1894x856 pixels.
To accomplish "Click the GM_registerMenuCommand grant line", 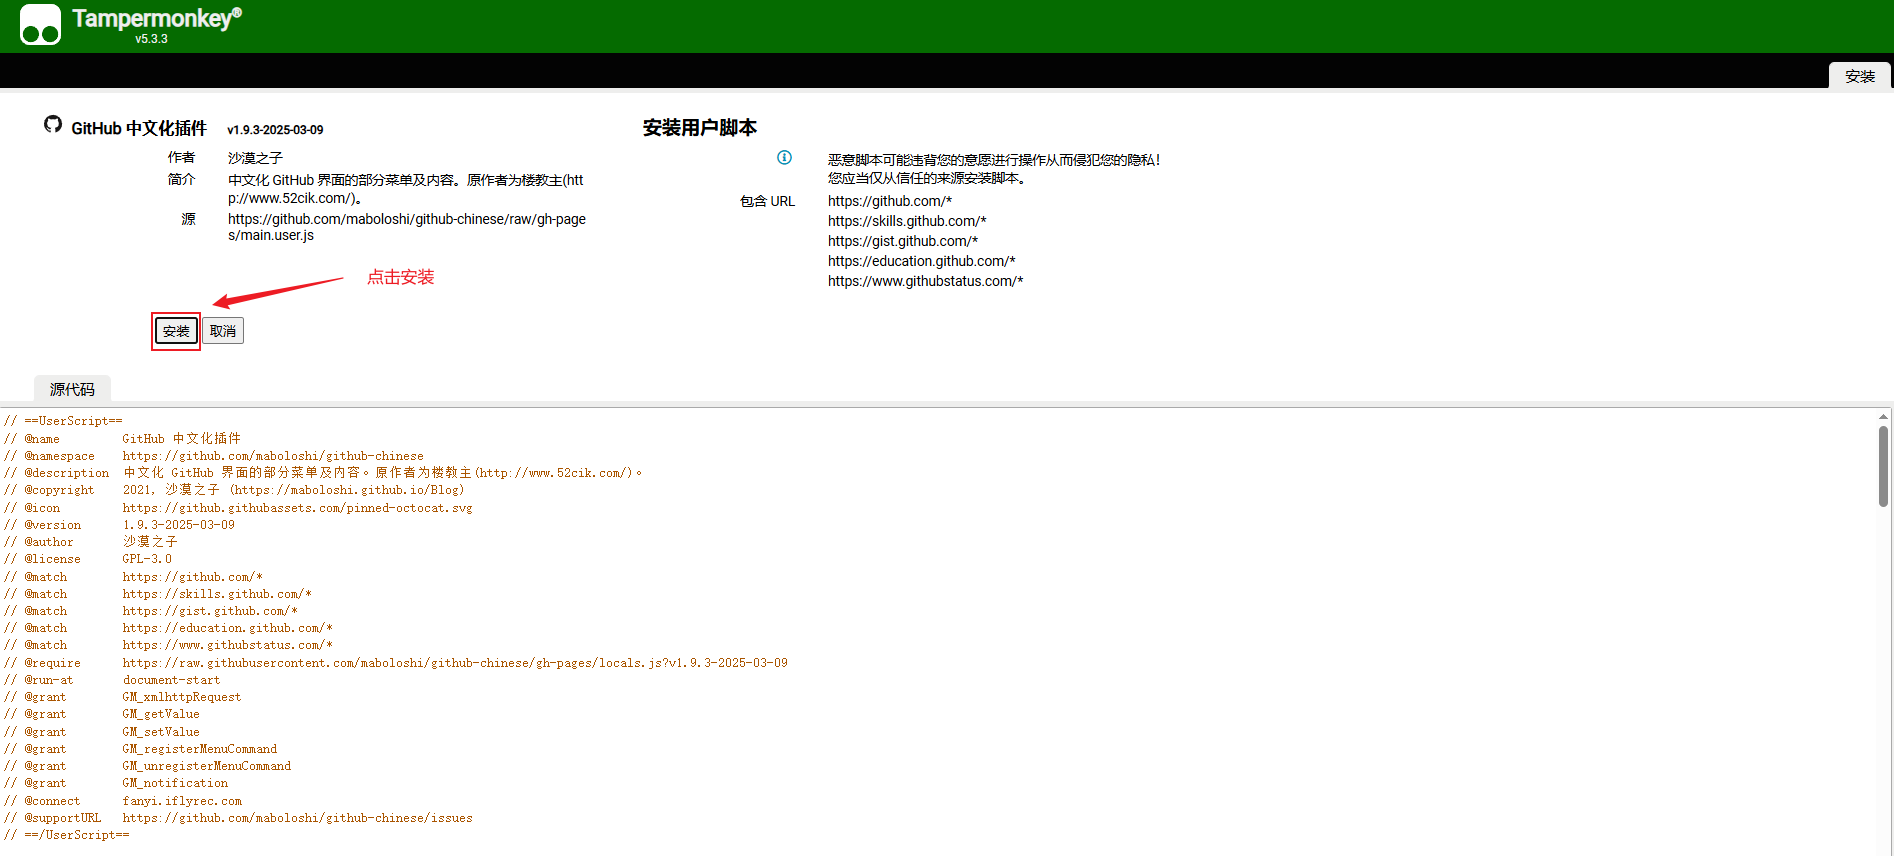I will [x=140, y=749].
